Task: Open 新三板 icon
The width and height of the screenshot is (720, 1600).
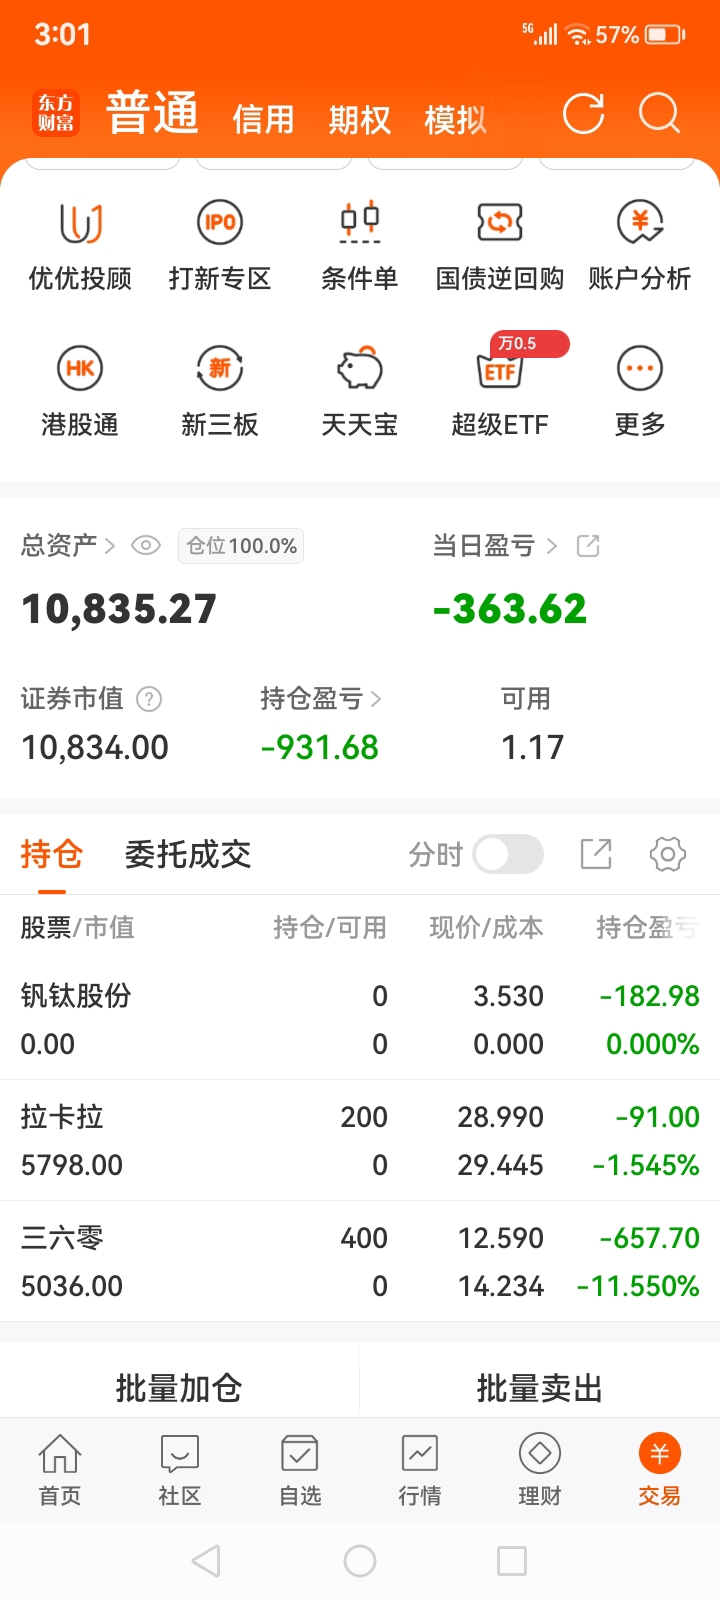Action: click(220, 368)
